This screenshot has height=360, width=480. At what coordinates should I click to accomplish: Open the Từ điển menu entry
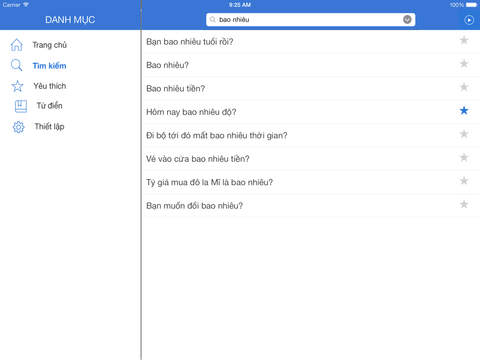click(49, 106)
